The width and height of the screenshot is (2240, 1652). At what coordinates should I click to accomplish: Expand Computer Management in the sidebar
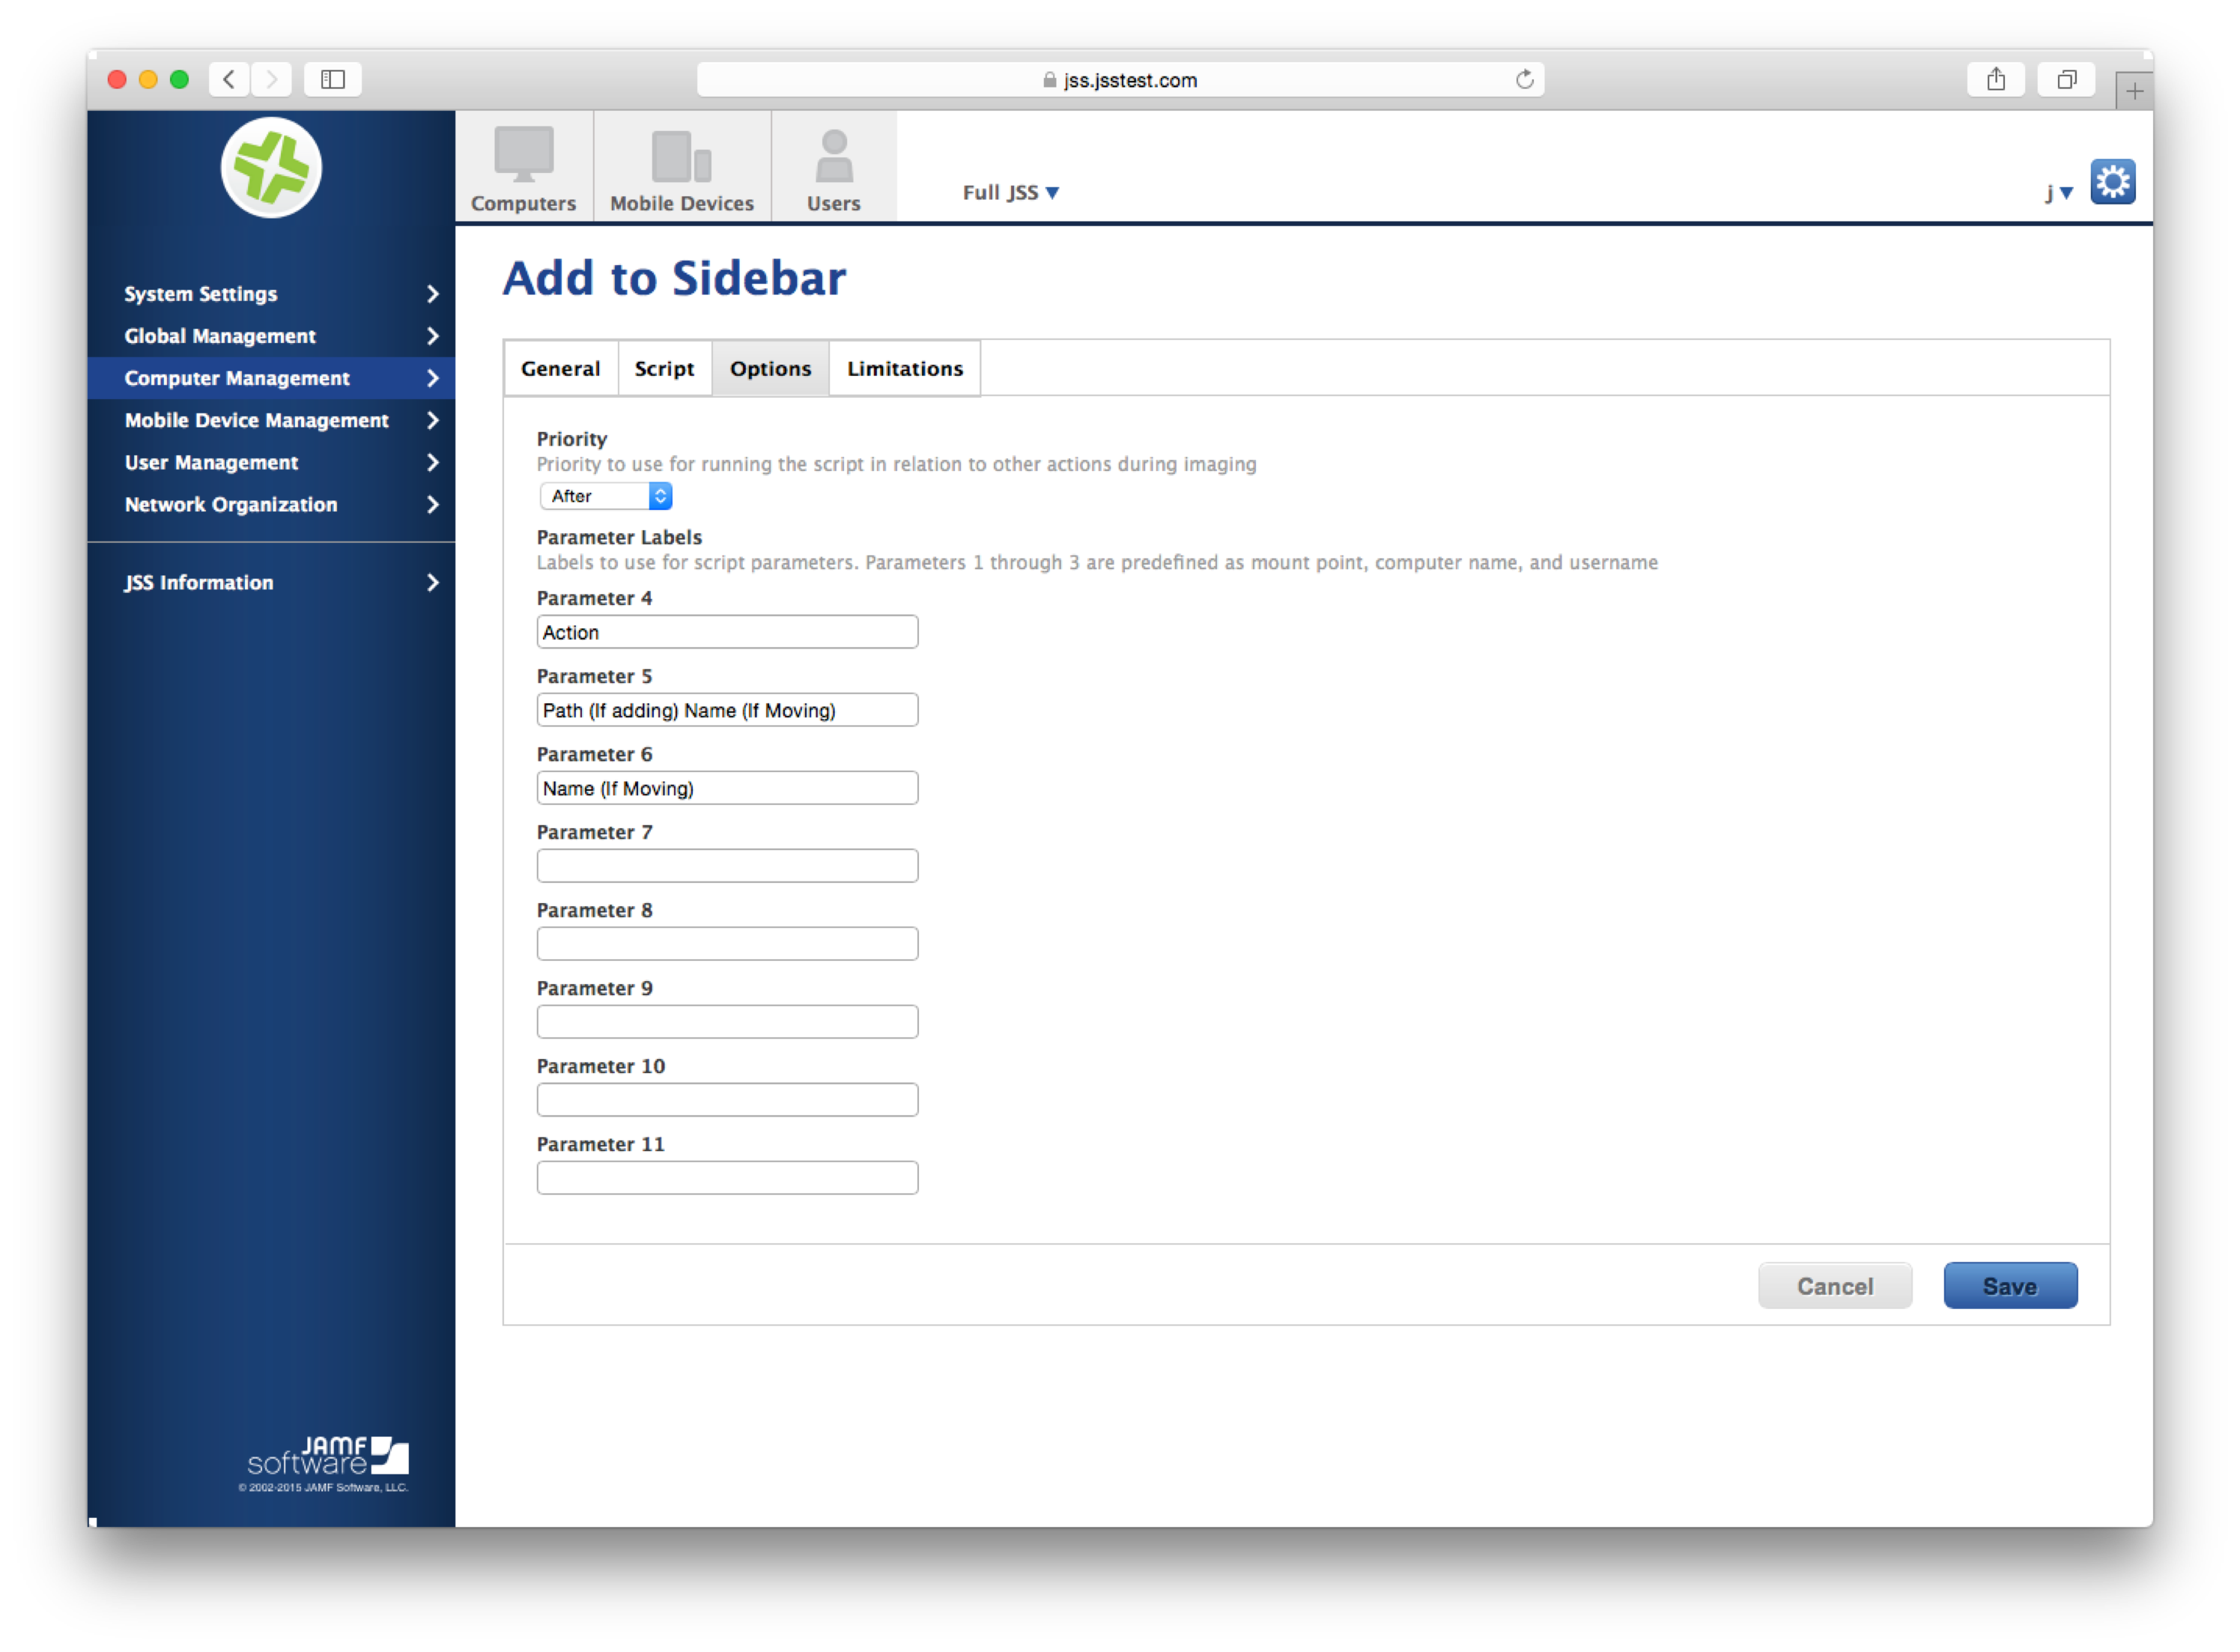pyautogui.click(x=271, y=378)
